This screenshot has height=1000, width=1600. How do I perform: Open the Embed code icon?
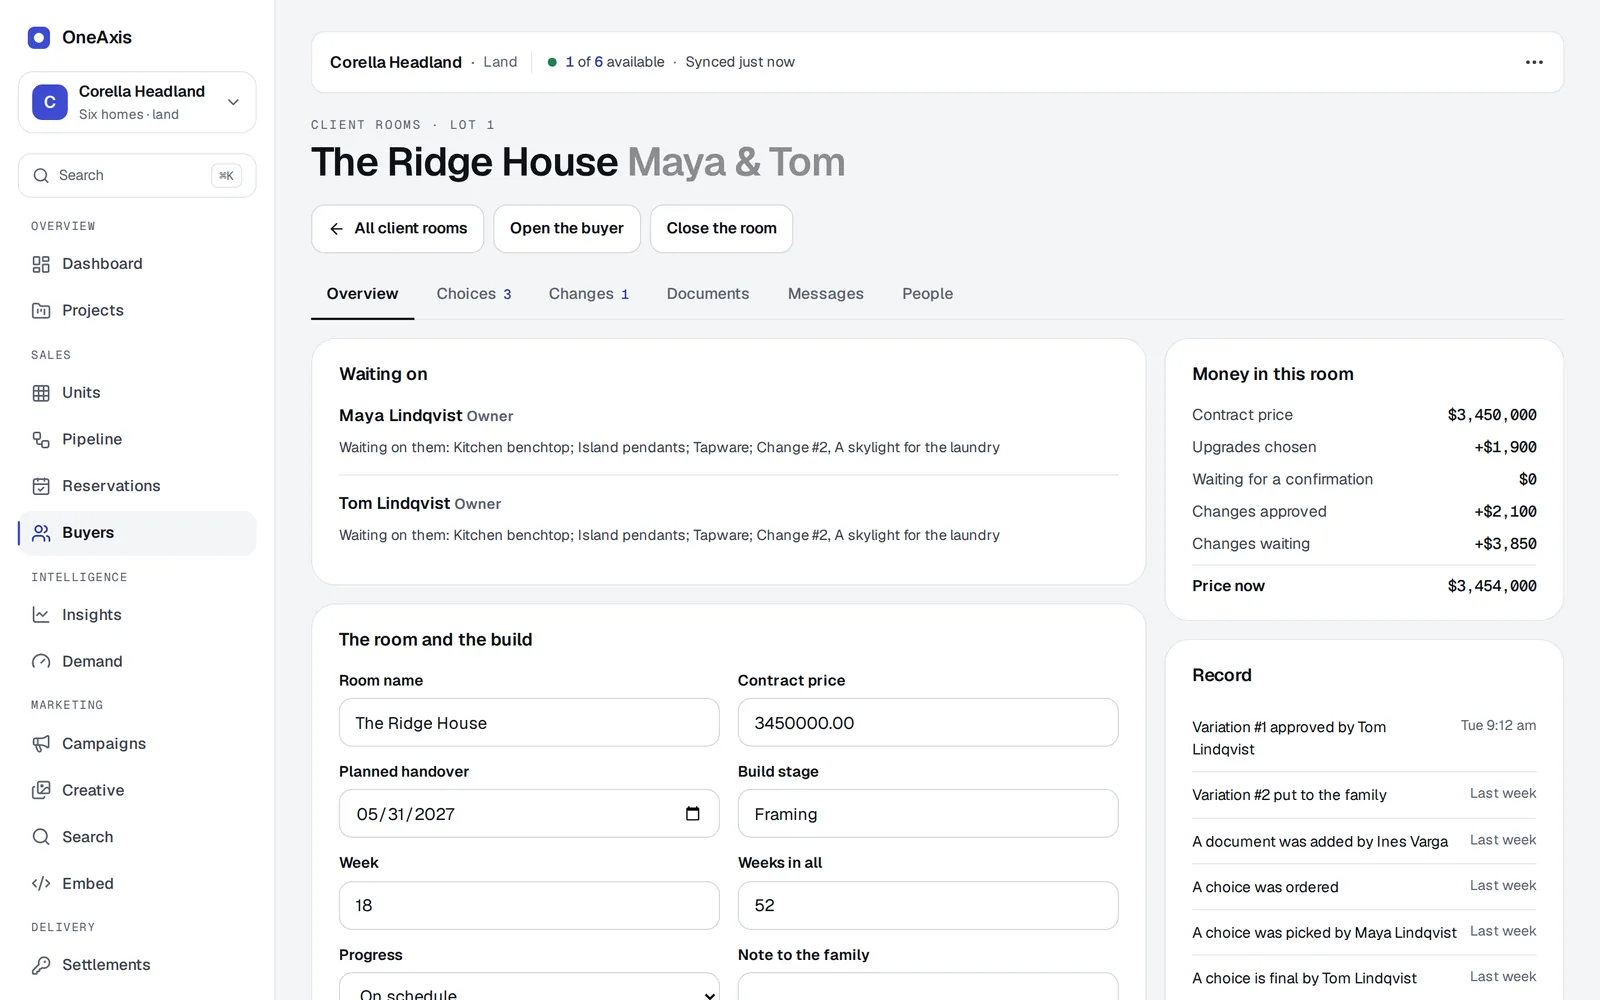(41, 884)
